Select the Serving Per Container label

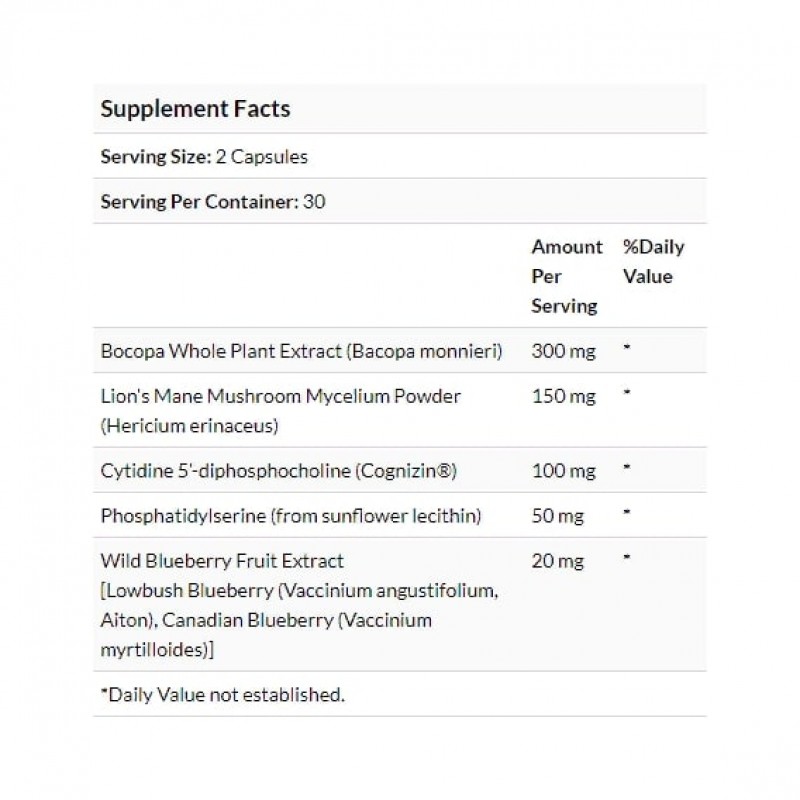[198, 201]
